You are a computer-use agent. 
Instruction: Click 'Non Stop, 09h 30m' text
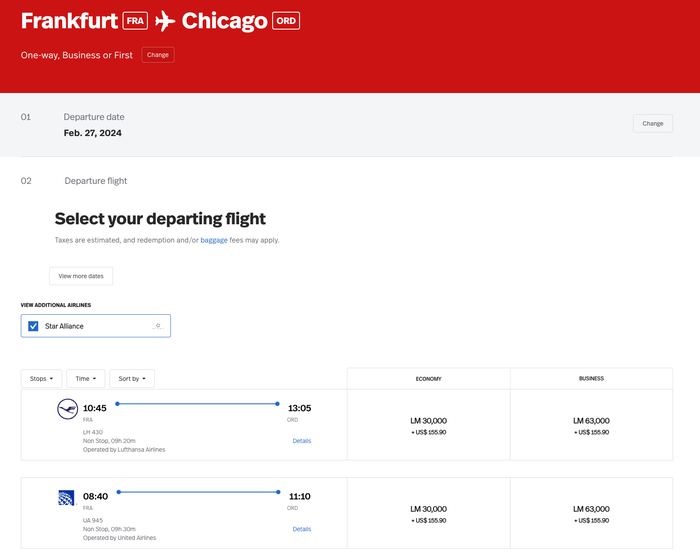[x=109, y=529]
